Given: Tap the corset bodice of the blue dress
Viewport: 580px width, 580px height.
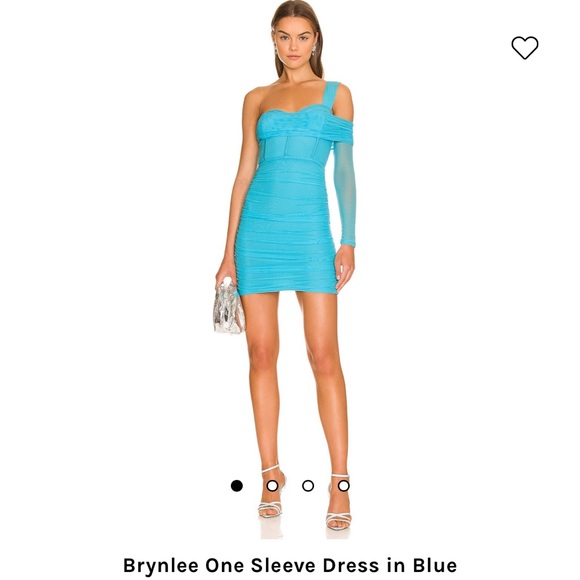Looking at the screenshot, I should tap(294, 146).
